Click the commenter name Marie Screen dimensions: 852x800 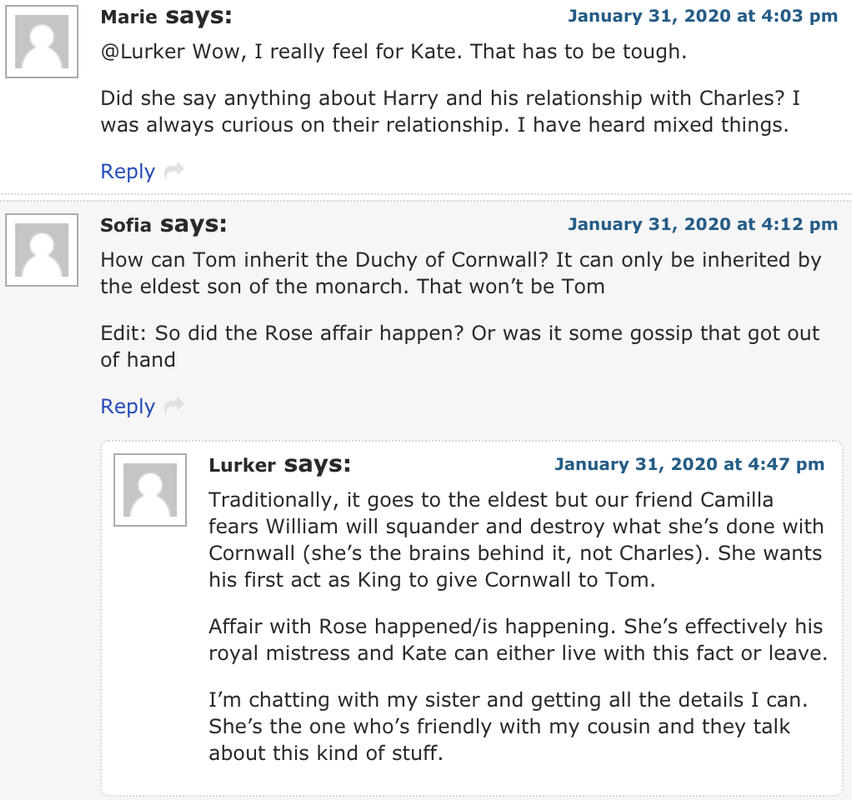point(129,17)
